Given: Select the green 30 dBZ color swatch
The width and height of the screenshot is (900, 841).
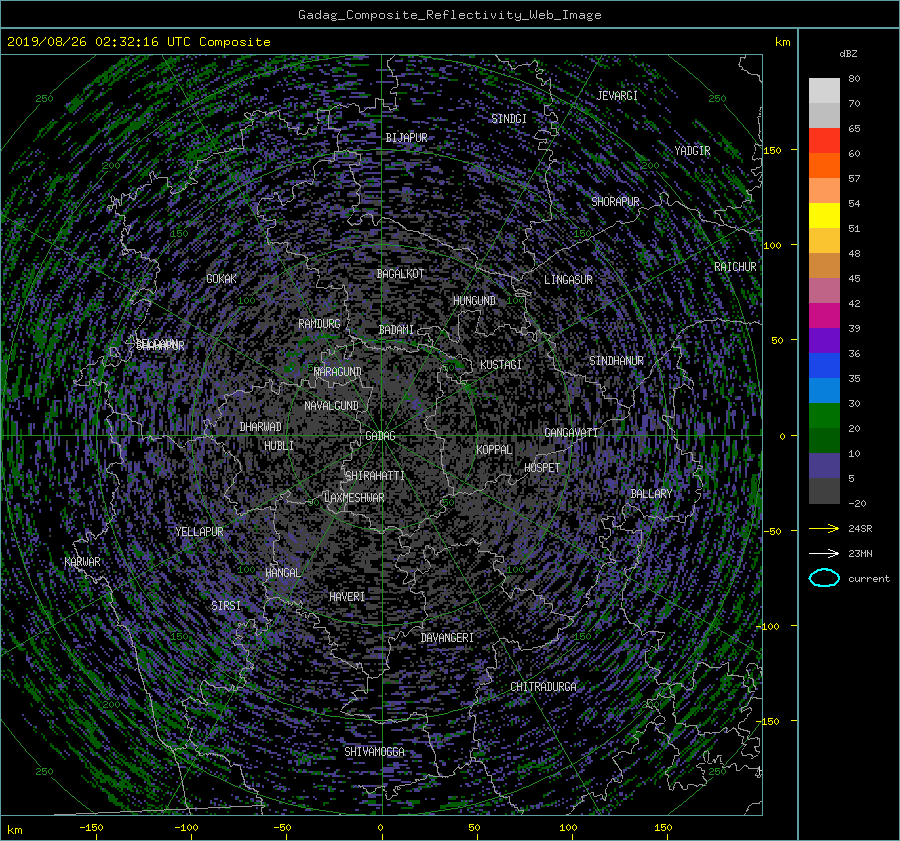Looking at the screenshot, I should 824,415.
